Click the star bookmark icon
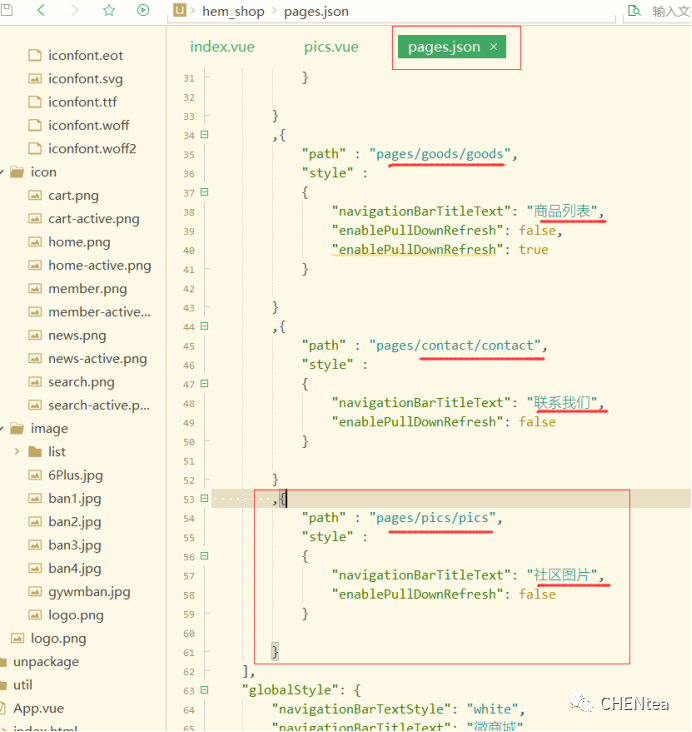The height and width of the screenshot is (732, 692). pos(109,10)
